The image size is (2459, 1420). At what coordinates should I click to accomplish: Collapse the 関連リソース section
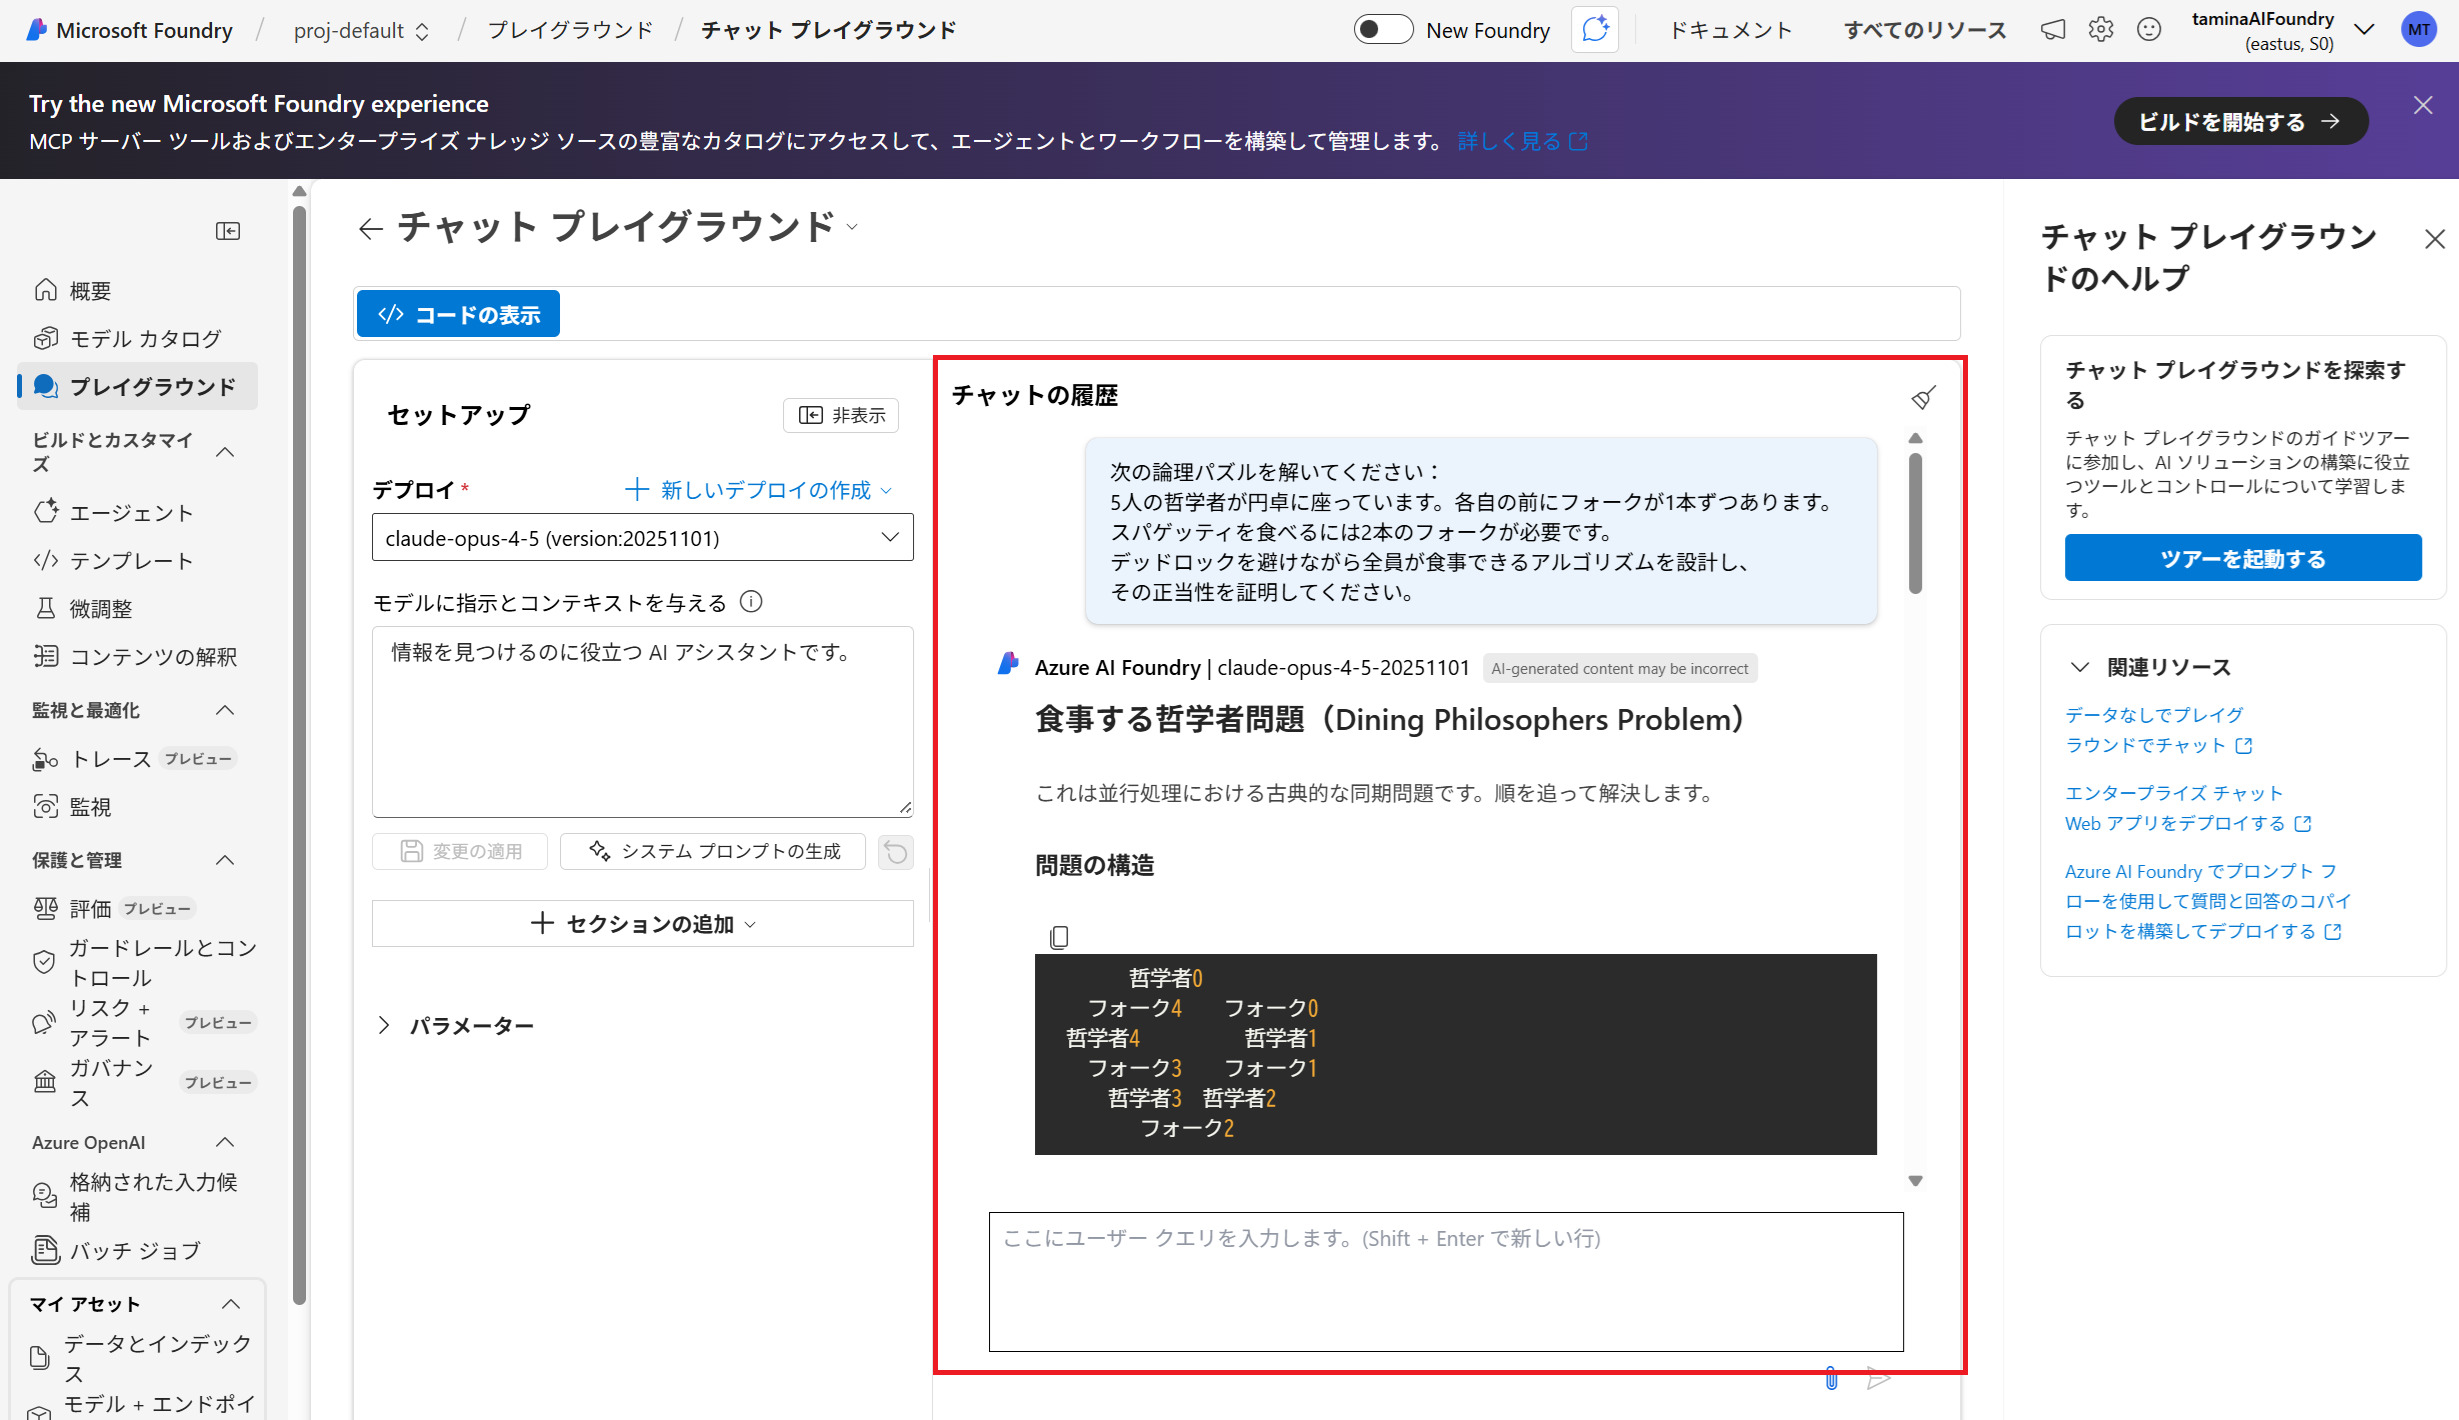click(x=2080, y=667)
